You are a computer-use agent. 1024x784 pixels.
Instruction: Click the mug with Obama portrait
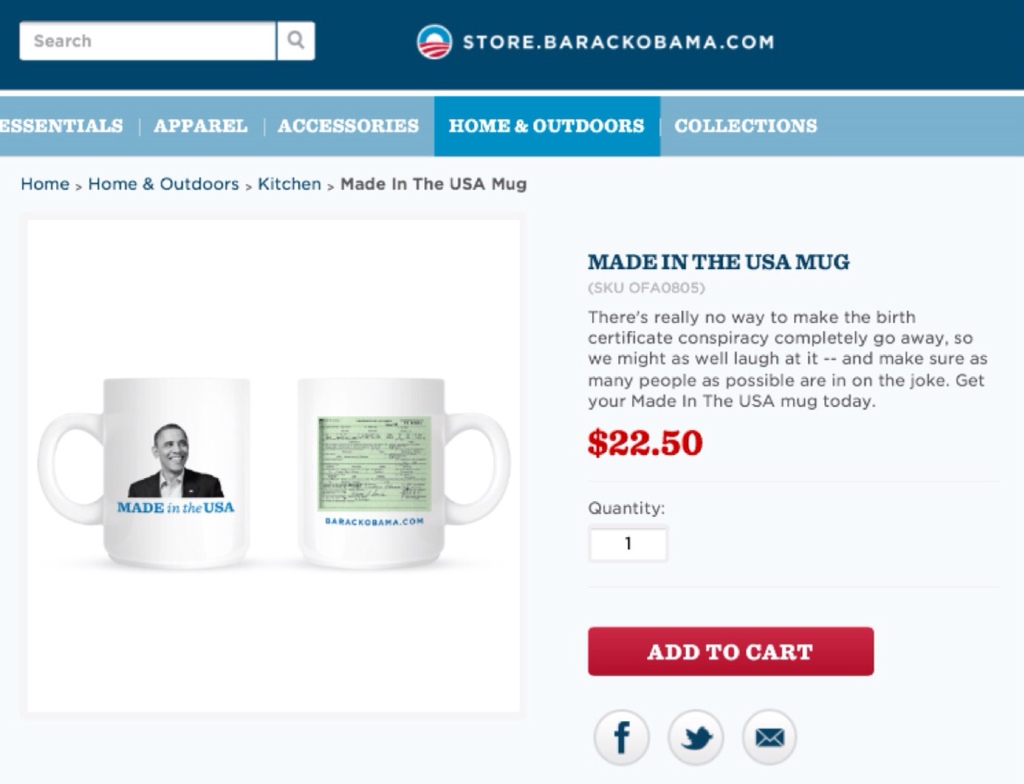tap(145, 473)
